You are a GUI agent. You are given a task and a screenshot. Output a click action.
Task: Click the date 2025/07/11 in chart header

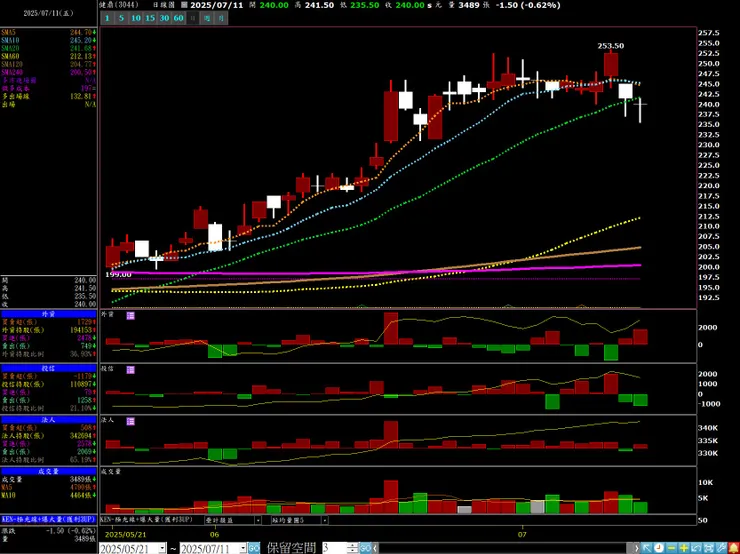coord(215,5)
